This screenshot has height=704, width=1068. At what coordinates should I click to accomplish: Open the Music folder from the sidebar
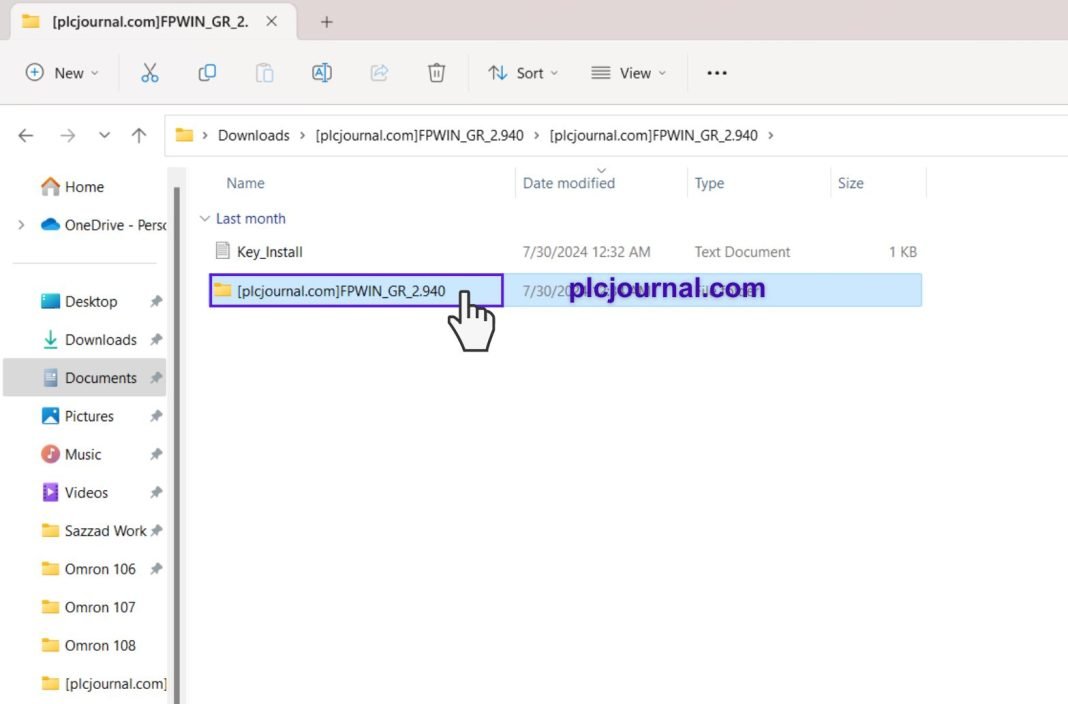[x=81, y=454]
